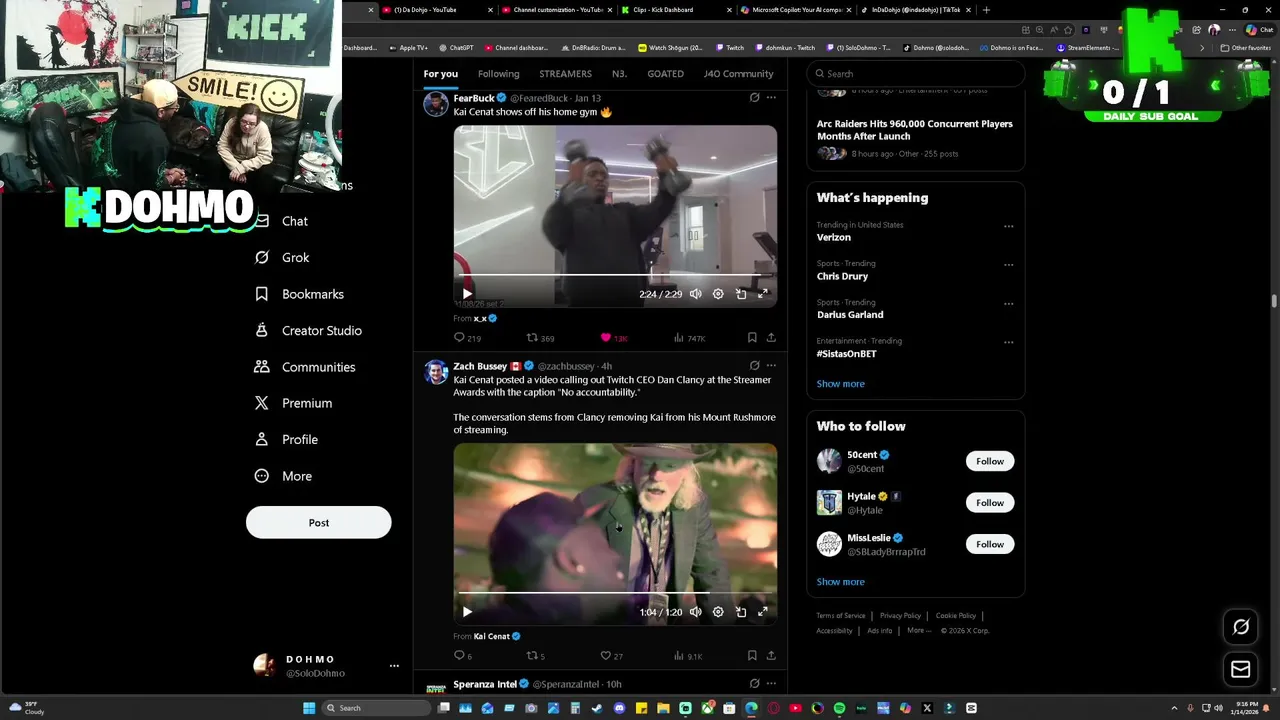Click the X search box
Viewport: 1280px width, 720px height.
[x=916, y=73]
